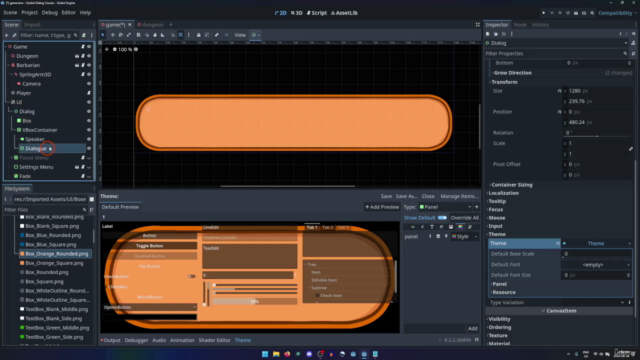
Task: Activate the Ruler Mode tool
Action: point(162,35)
